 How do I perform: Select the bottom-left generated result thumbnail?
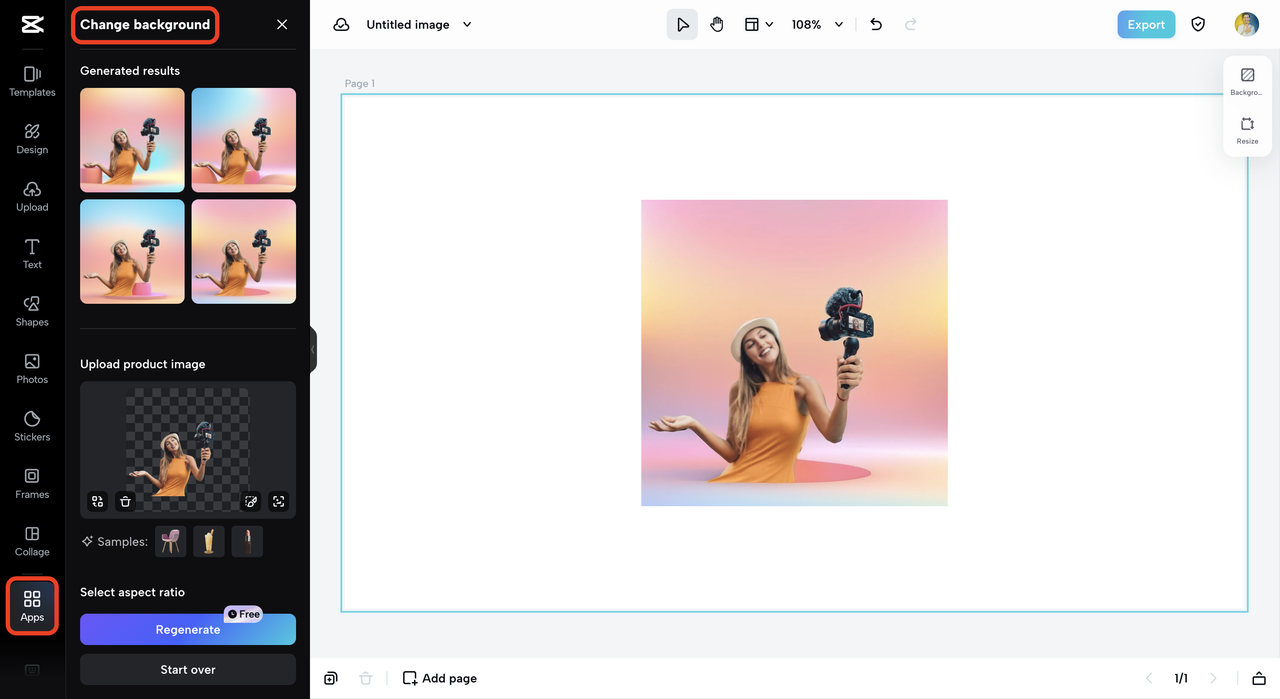[132, 252]
